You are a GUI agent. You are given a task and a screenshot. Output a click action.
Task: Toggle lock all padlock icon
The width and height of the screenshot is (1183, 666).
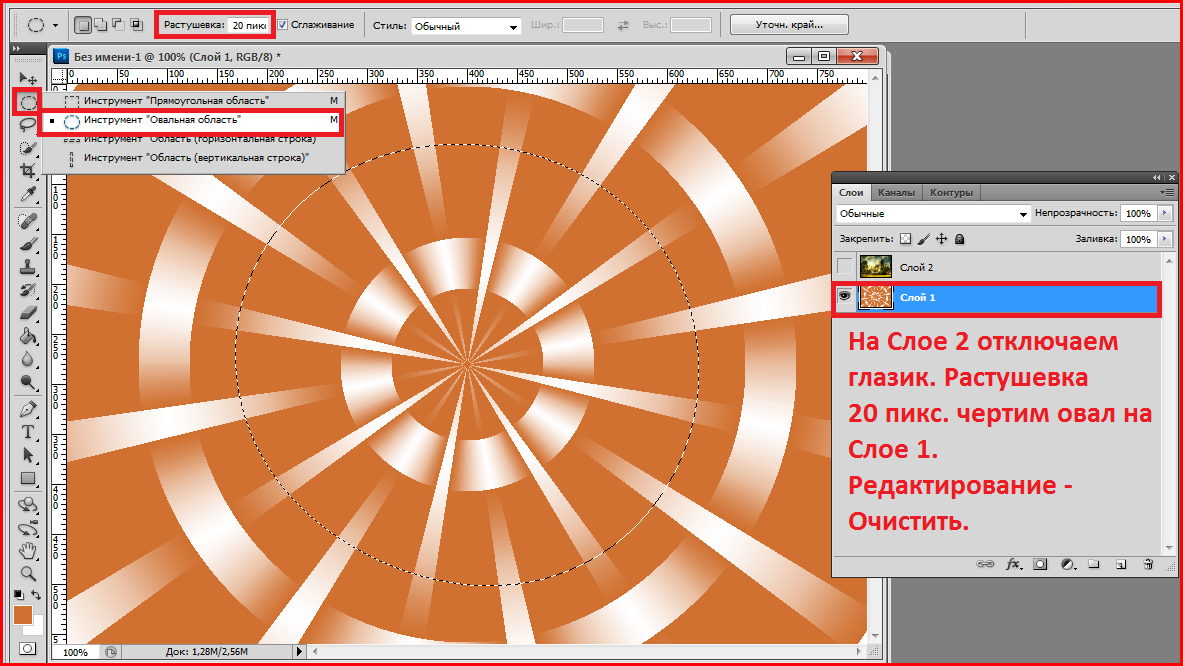pos(960,239)
